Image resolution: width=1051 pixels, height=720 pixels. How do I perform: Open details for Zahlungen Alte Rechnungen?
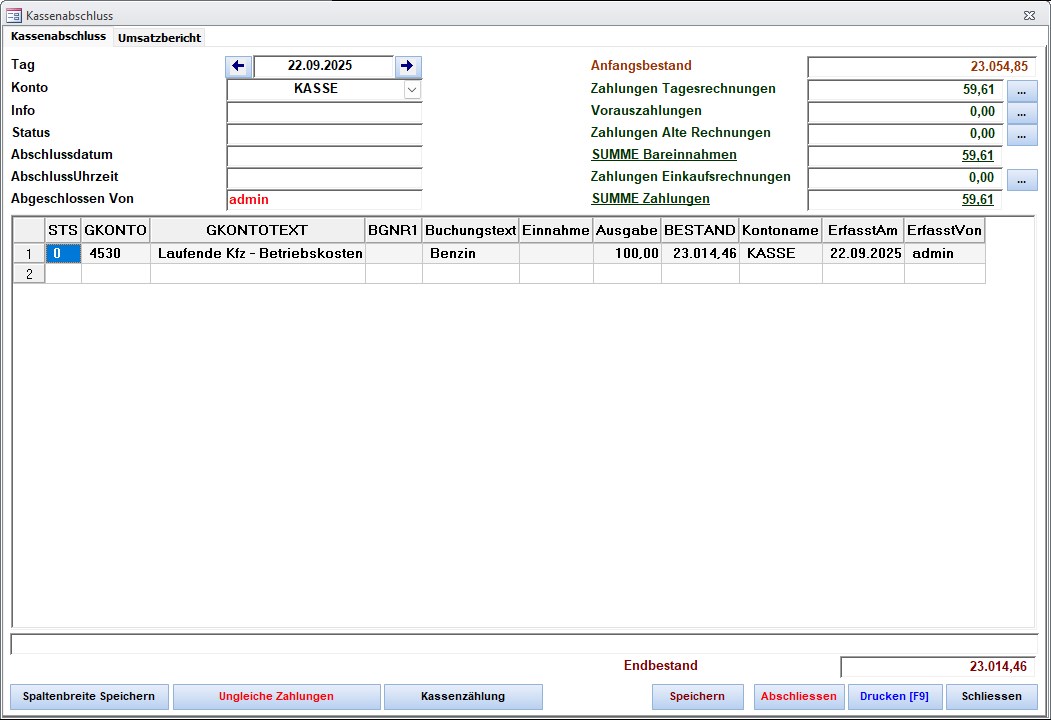(x=1021, y=135)
